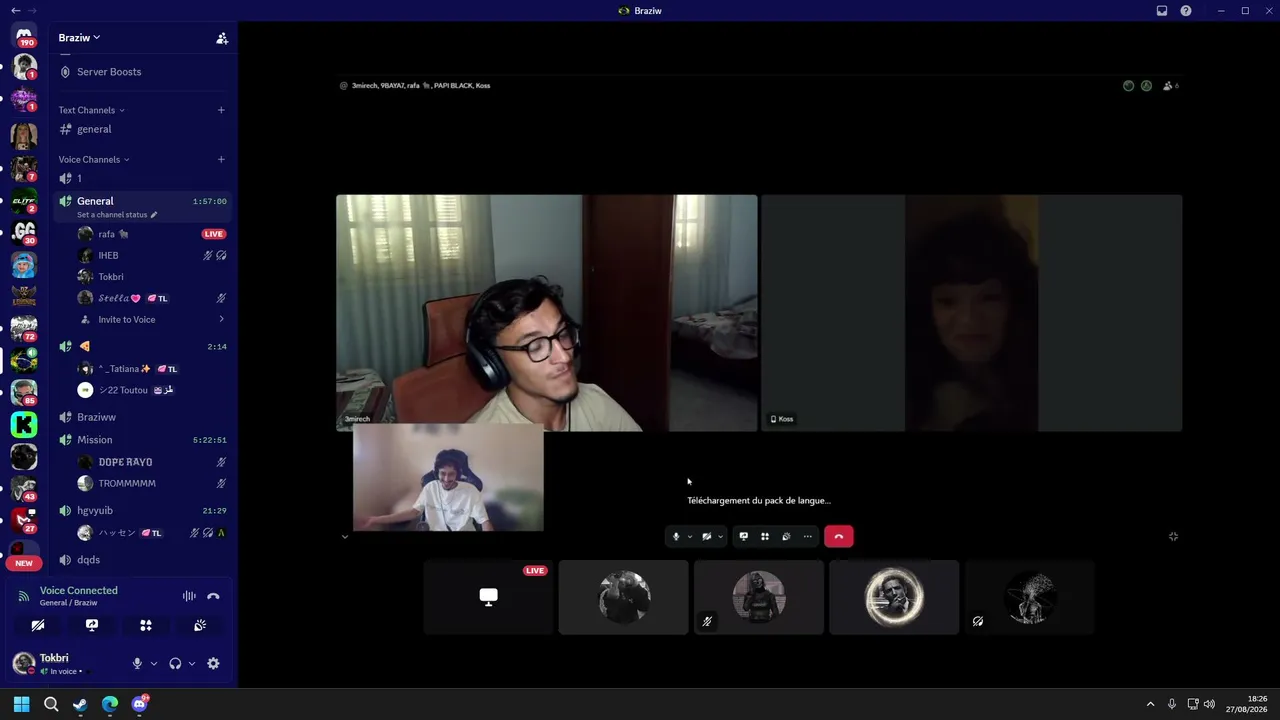The height and width of the screenshot is (720, 1280).
Task: Mute microphone in call control bar
Action: 676,537
